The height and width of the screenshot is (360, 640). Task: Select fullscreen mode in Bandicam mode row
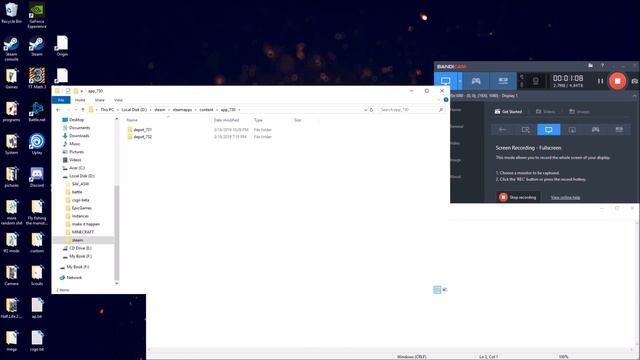[549, 130]
